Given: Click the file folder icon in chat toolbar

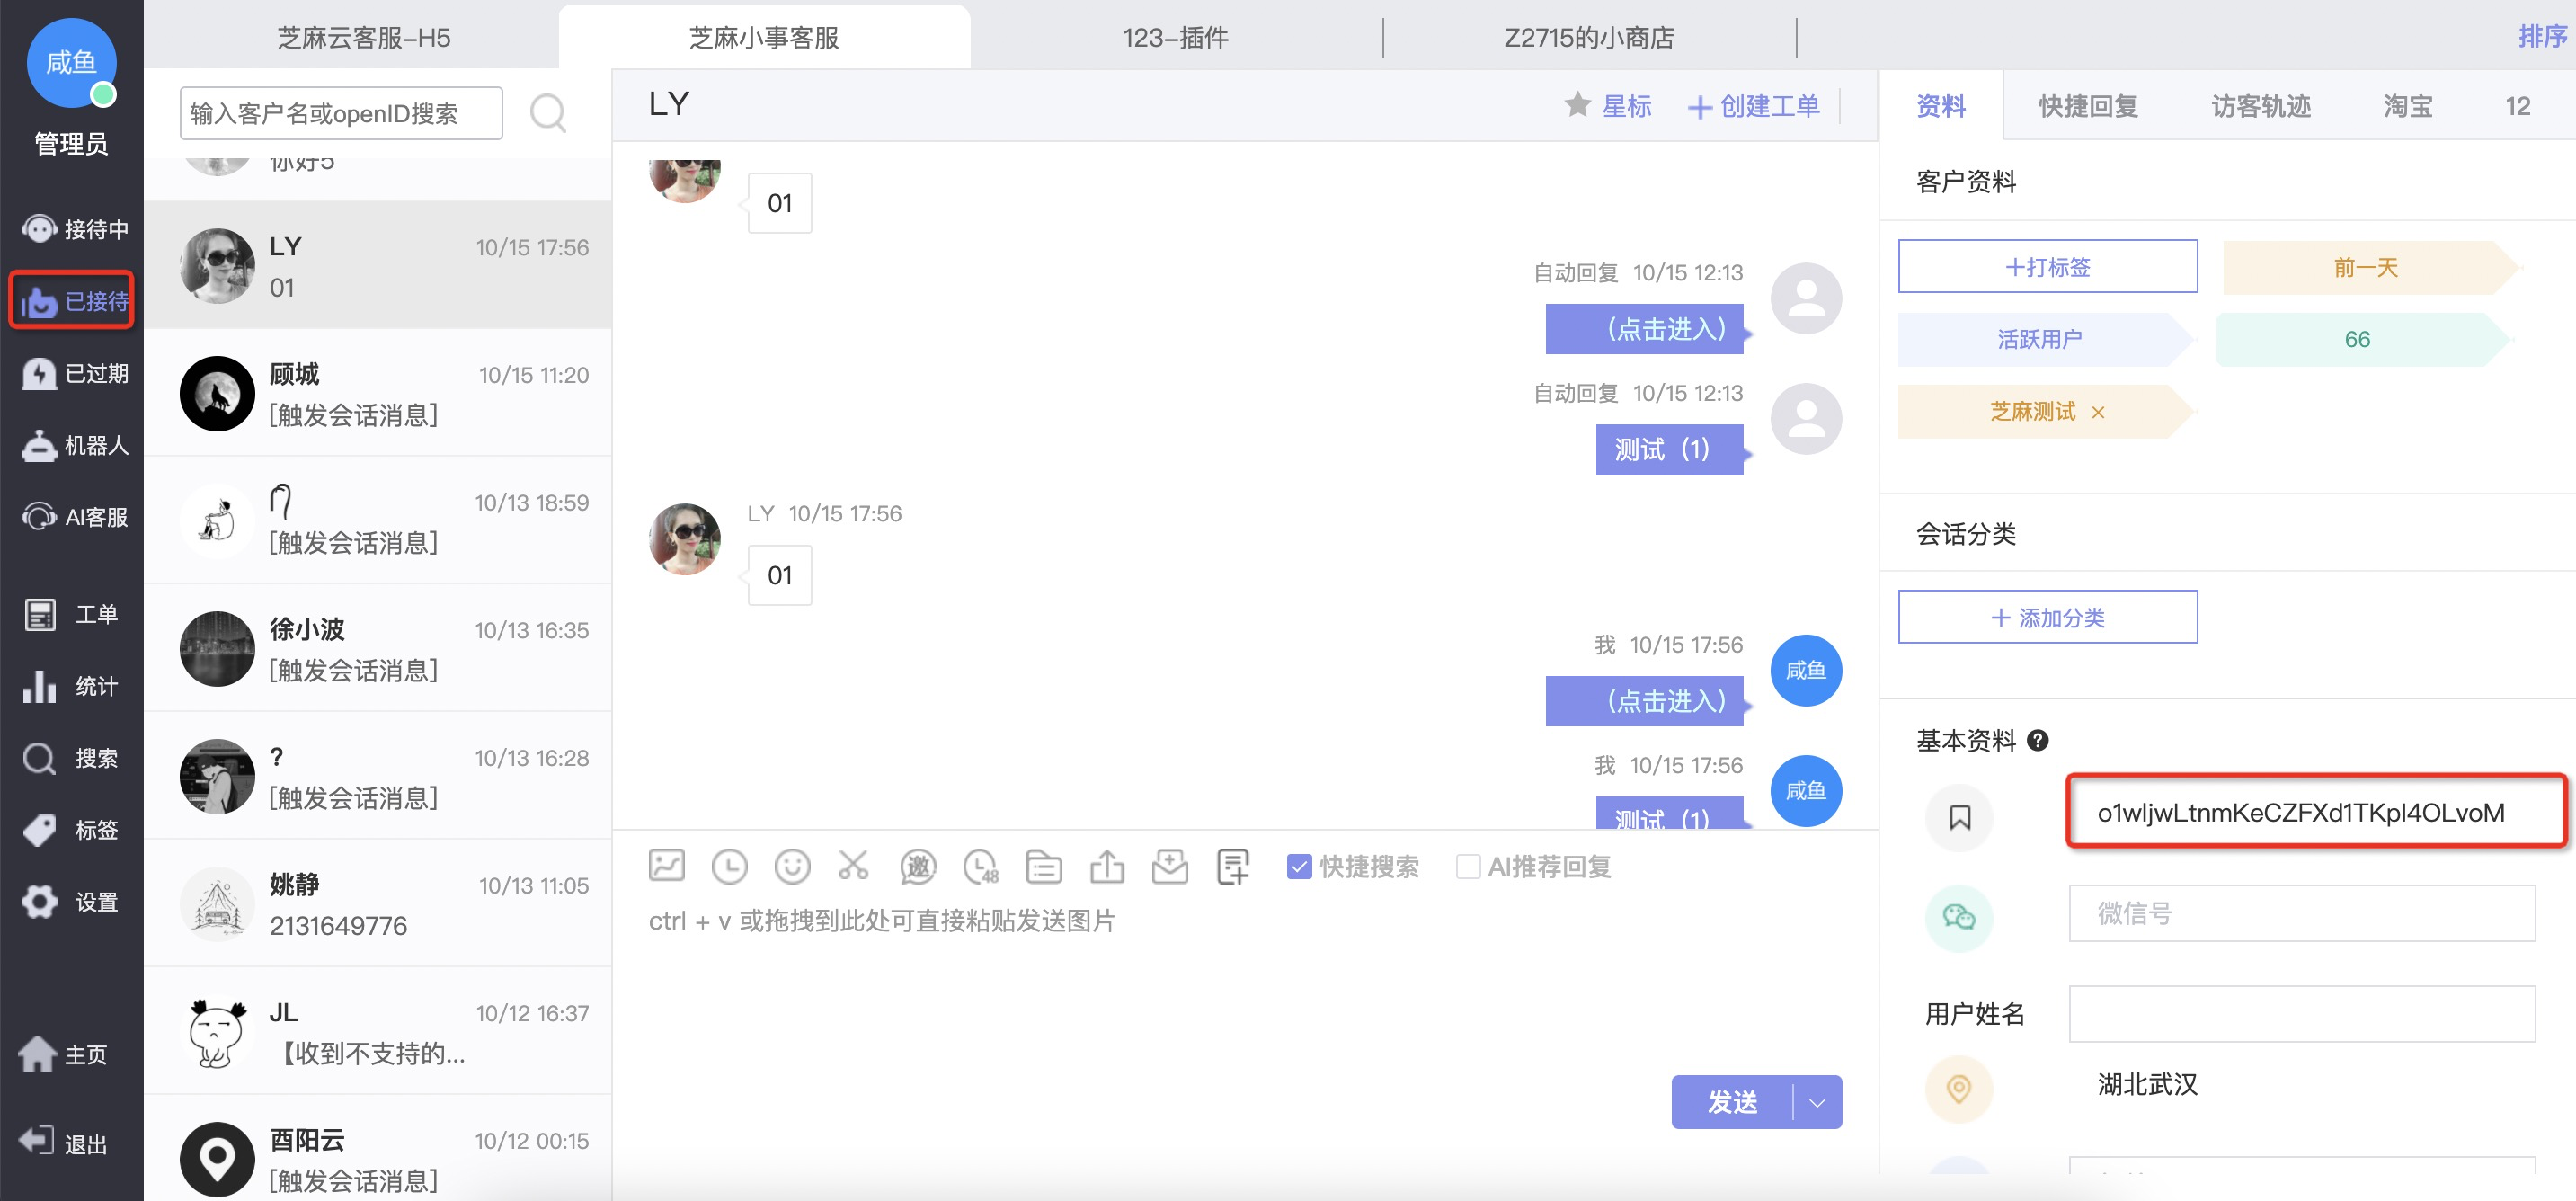Looking at the screenshot, I should pos(1043,866).
